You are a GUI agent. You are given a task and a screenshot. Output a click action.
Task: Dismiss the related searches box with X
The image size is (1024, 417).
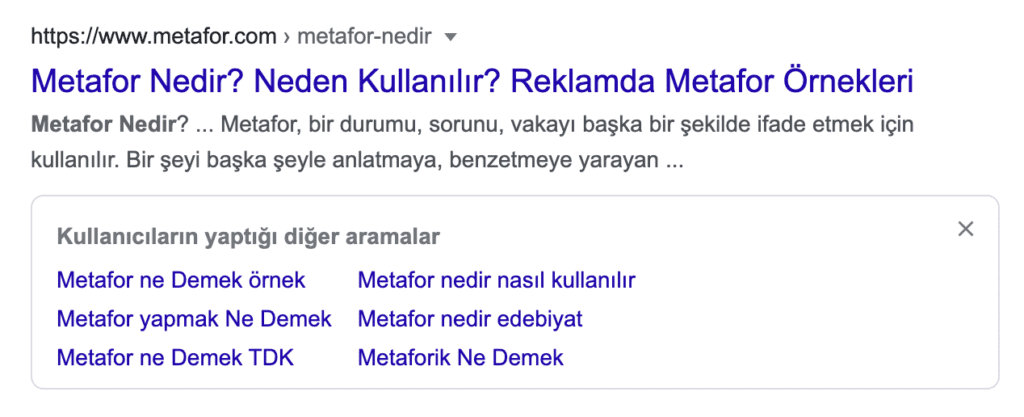(x=965, y=229)
